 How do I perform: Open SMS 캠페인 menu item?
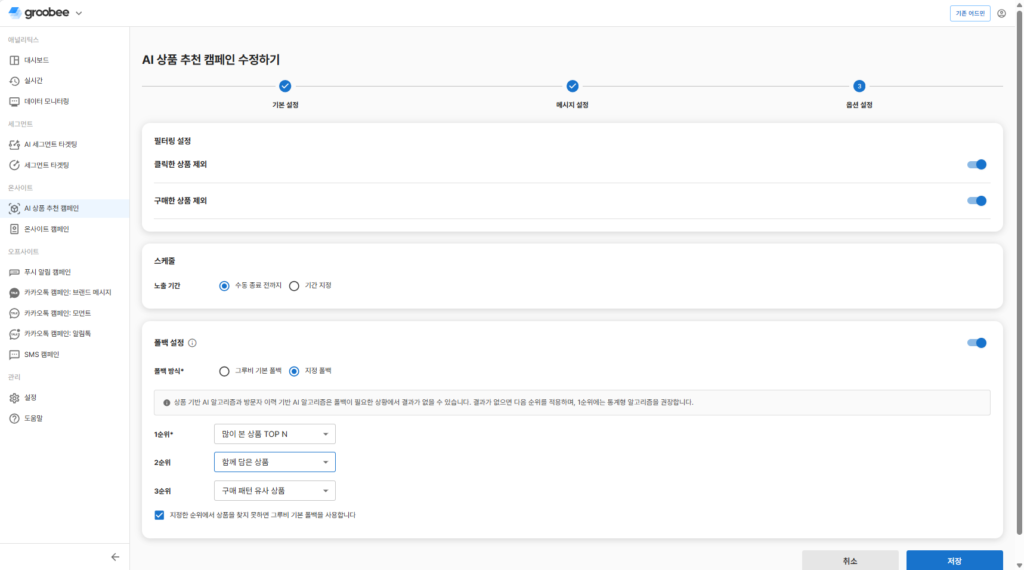click(x=65, y=355)
